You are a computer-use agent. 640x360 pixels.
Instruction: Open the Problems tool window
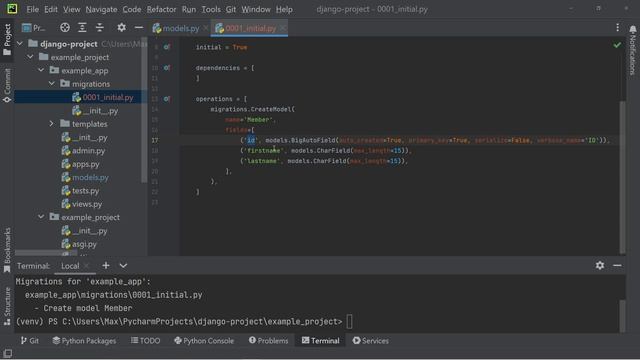tap(268, 340)
